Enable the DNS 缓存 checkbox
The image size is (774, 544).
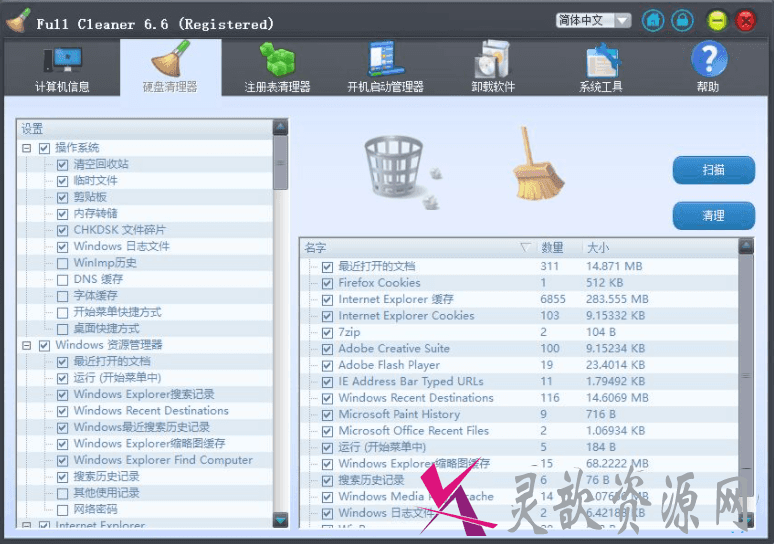[62, 280]
